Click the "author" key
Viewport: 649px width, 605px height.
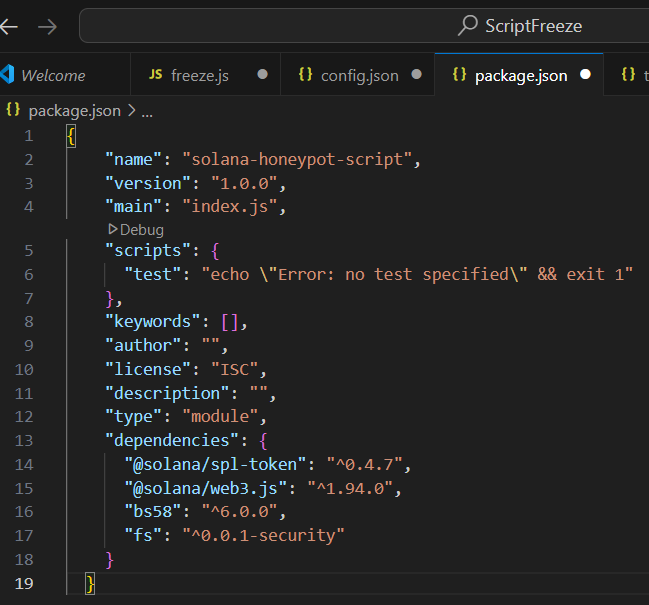click(x=143, y=346)
